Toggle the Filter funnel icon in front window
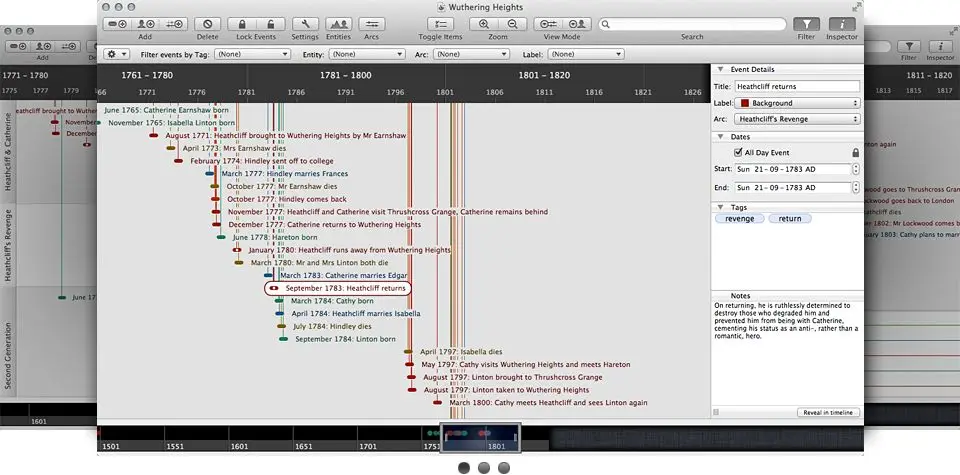Screen dimensions: 960x475 (x=806, y=24)
